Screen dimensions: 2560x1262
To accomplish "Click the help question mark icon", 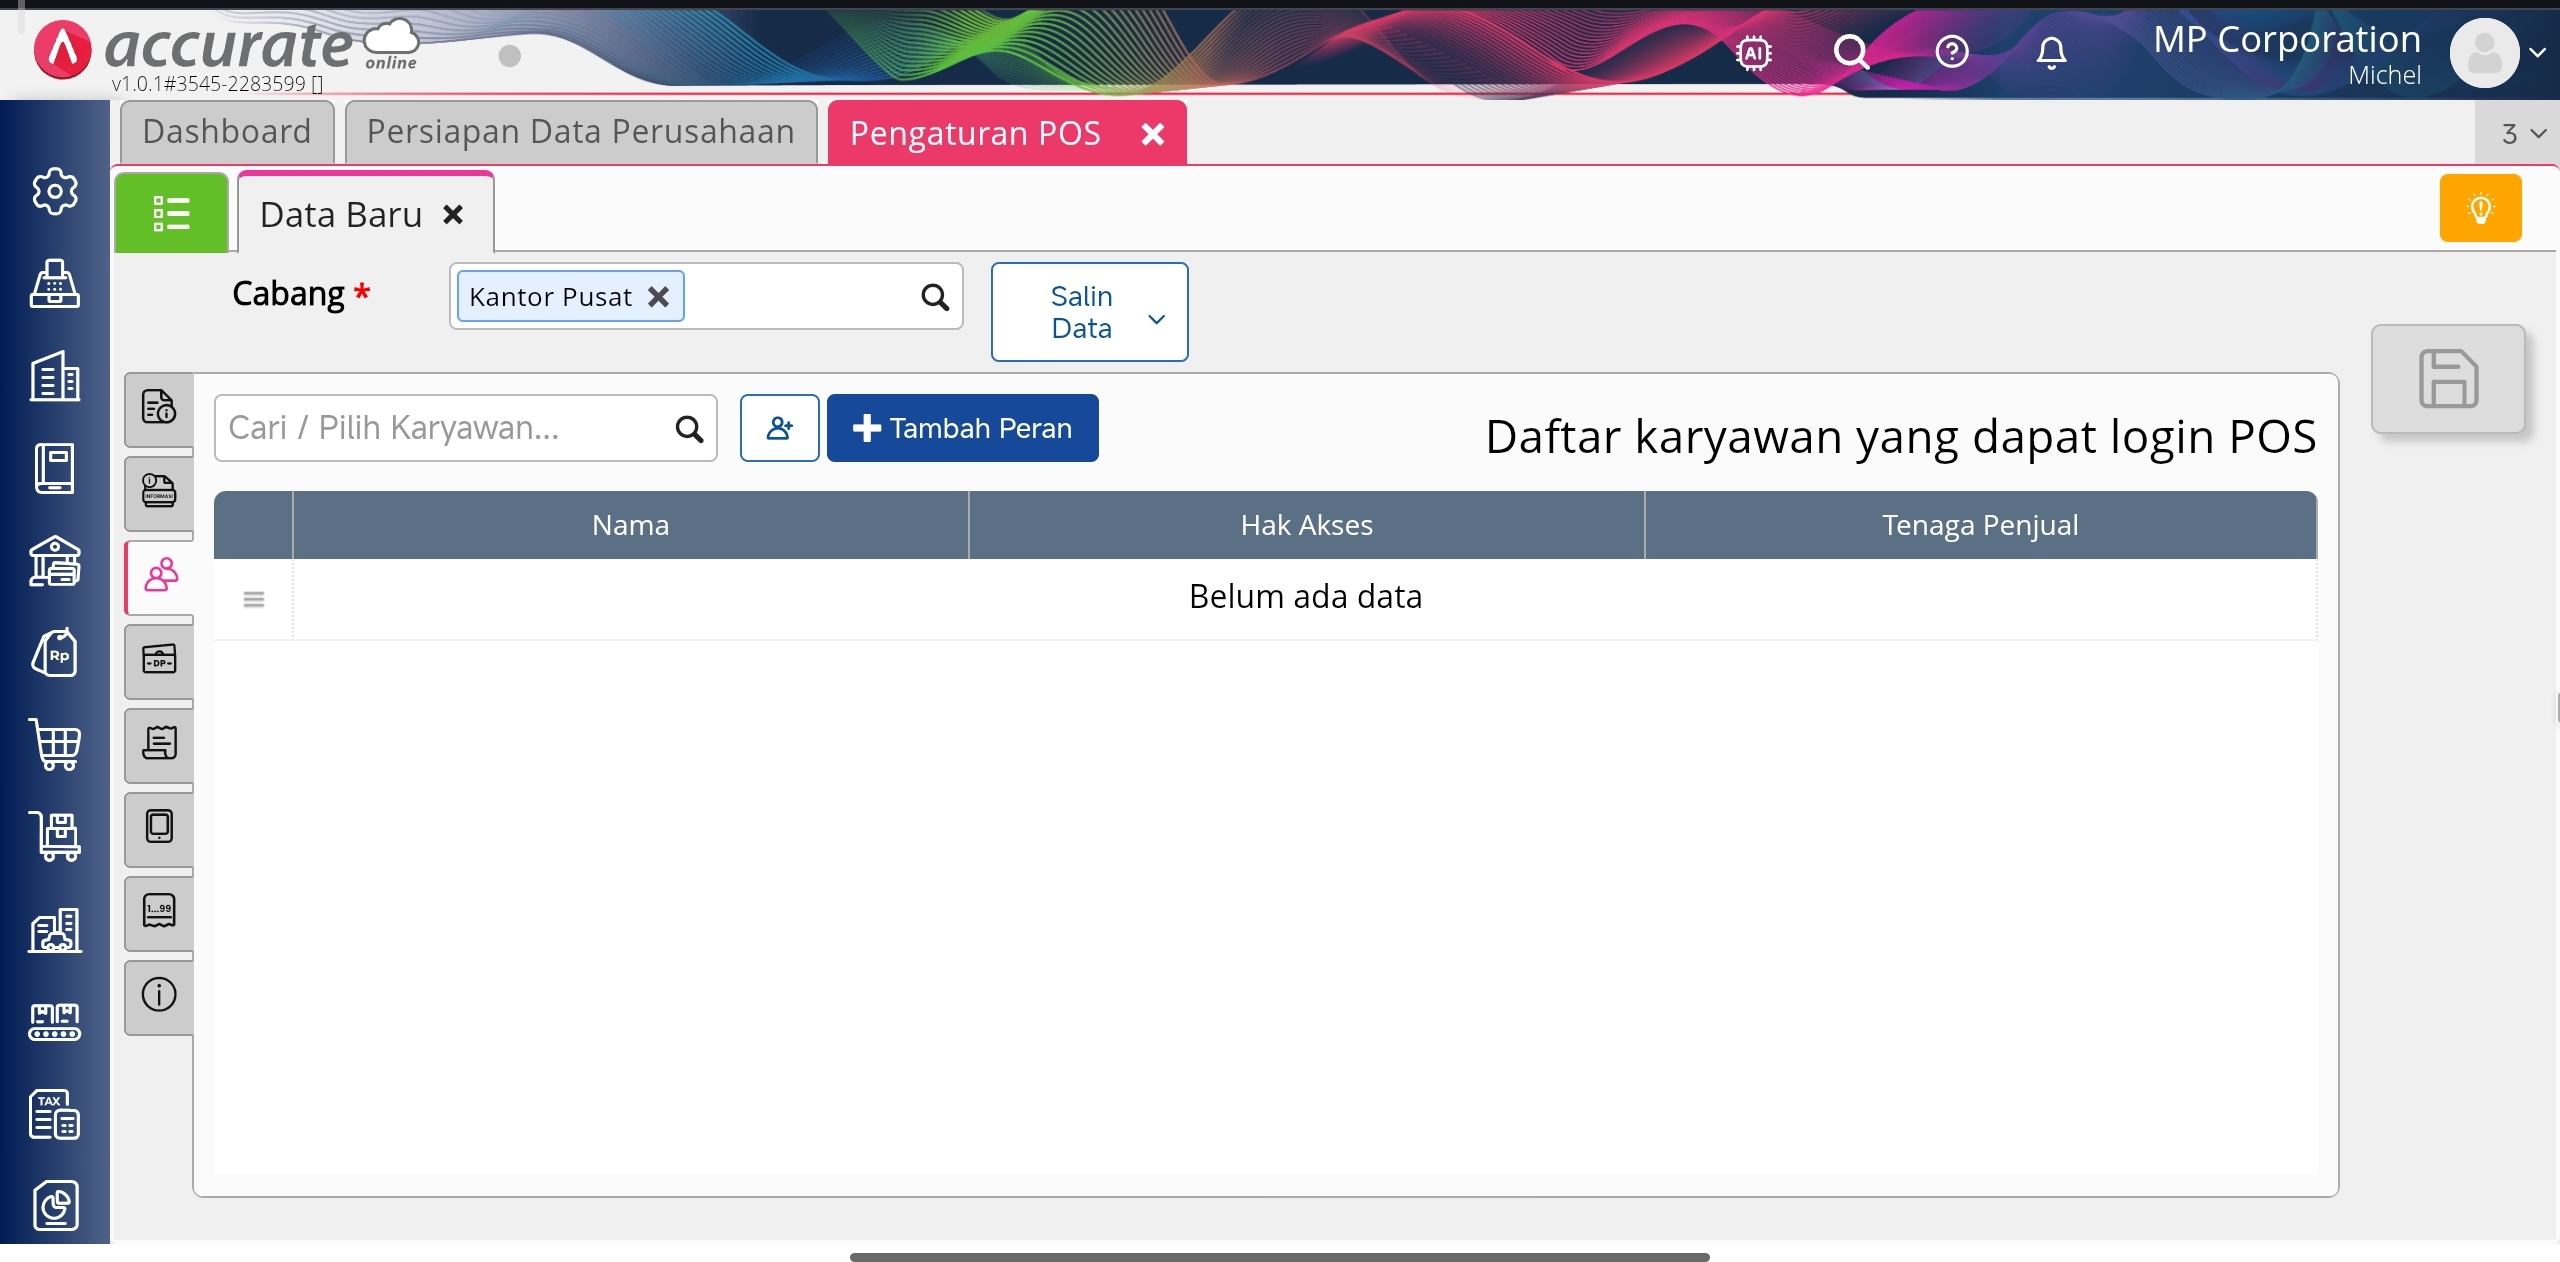I will [x=1952, y=52].
